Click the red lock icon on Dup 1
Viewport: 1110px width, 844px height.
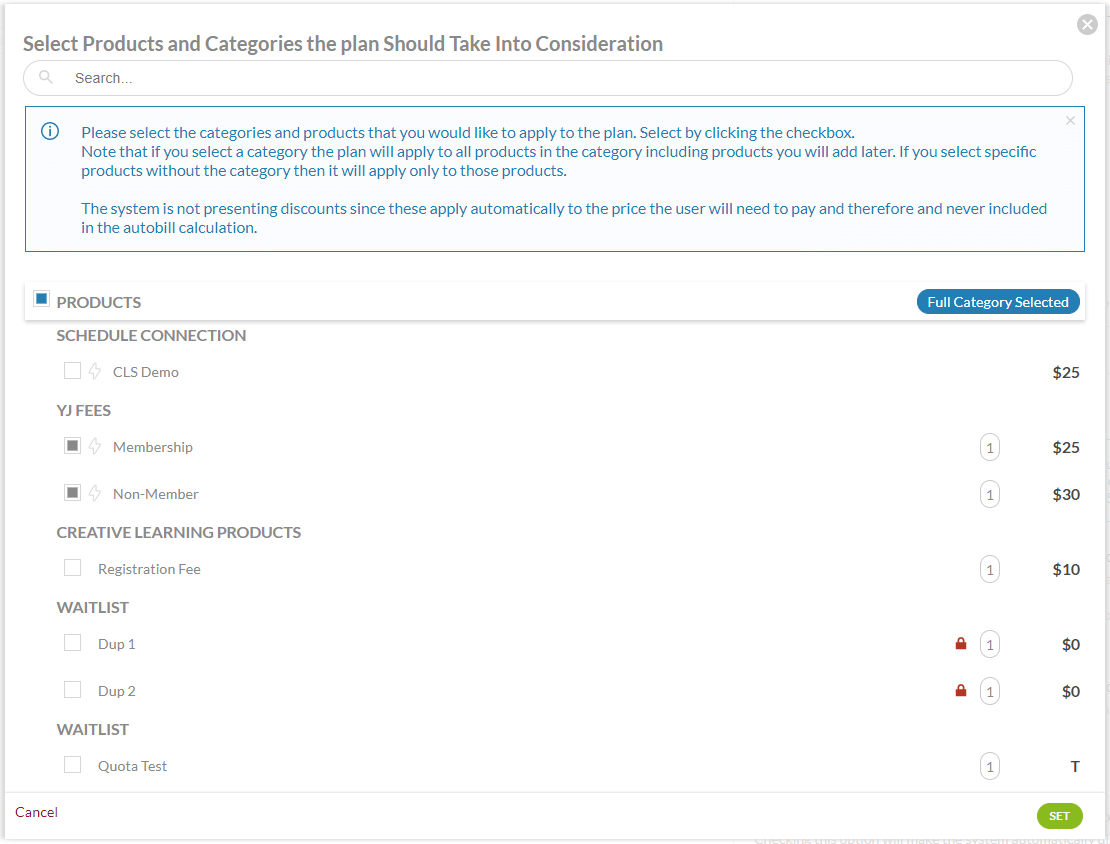(x=961, y=644)
